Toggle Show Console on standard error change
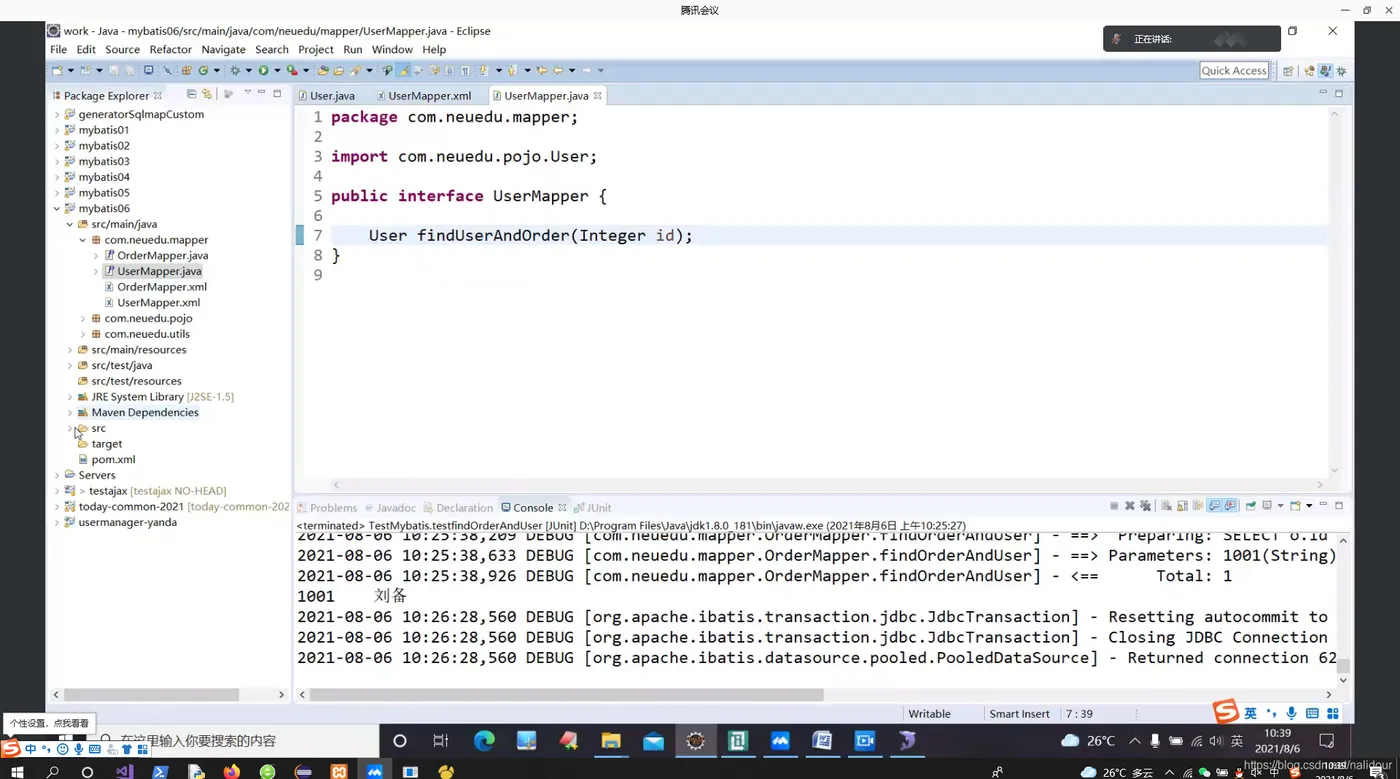1400x779 pixels. click(x=1230, y=506)
